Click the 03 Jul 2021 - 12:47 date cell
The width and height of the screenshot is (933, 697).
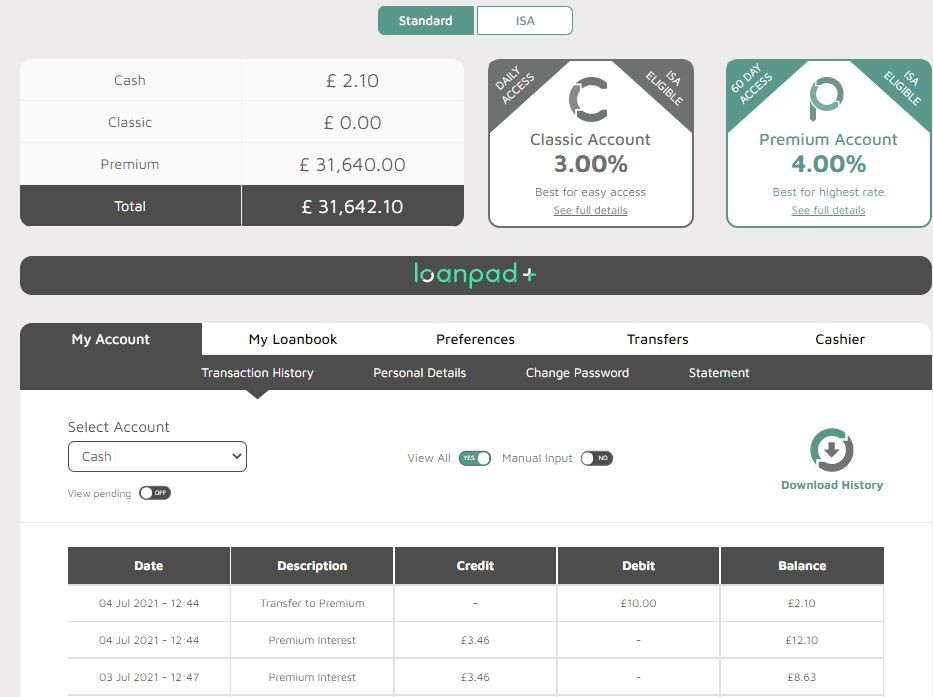[x=149, y=677]
